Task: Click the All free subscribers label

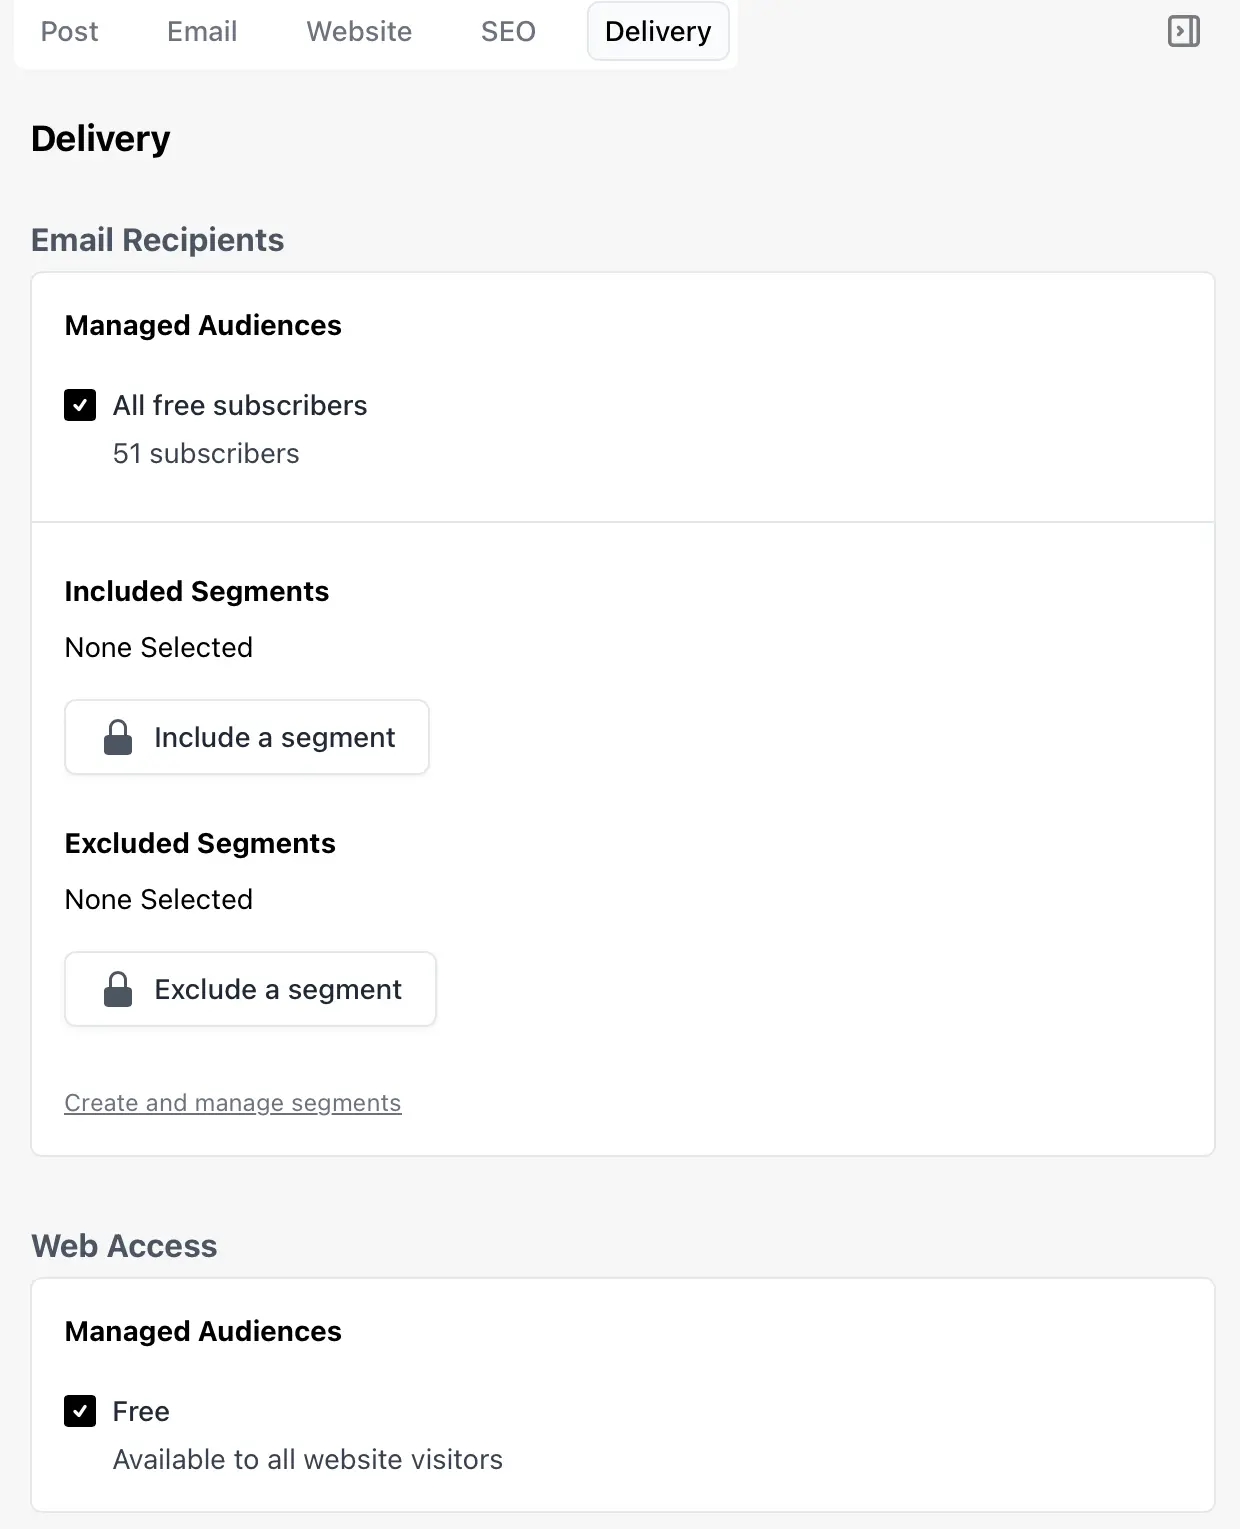Action: pos(240,405)
